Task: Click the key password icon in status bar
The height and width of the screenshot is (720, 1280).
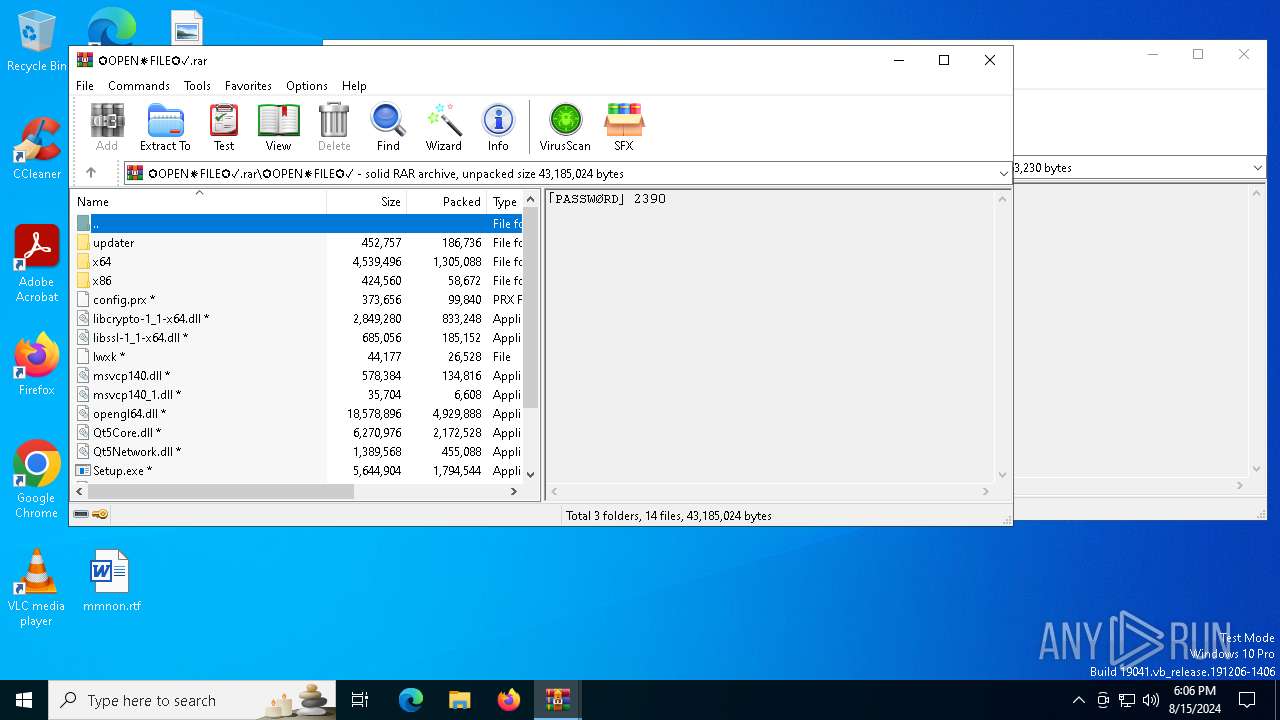Action: [100, 515]
